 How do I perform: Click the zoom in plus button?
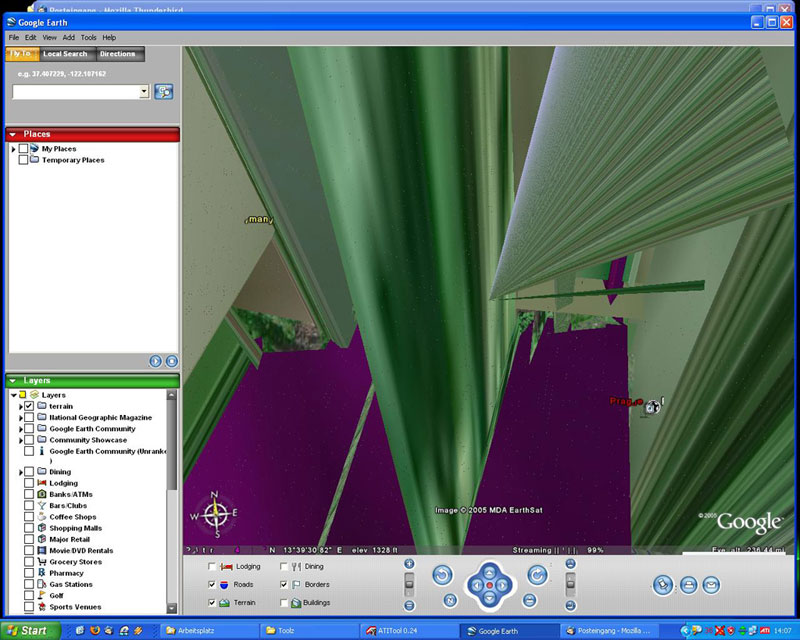point(409,564)
